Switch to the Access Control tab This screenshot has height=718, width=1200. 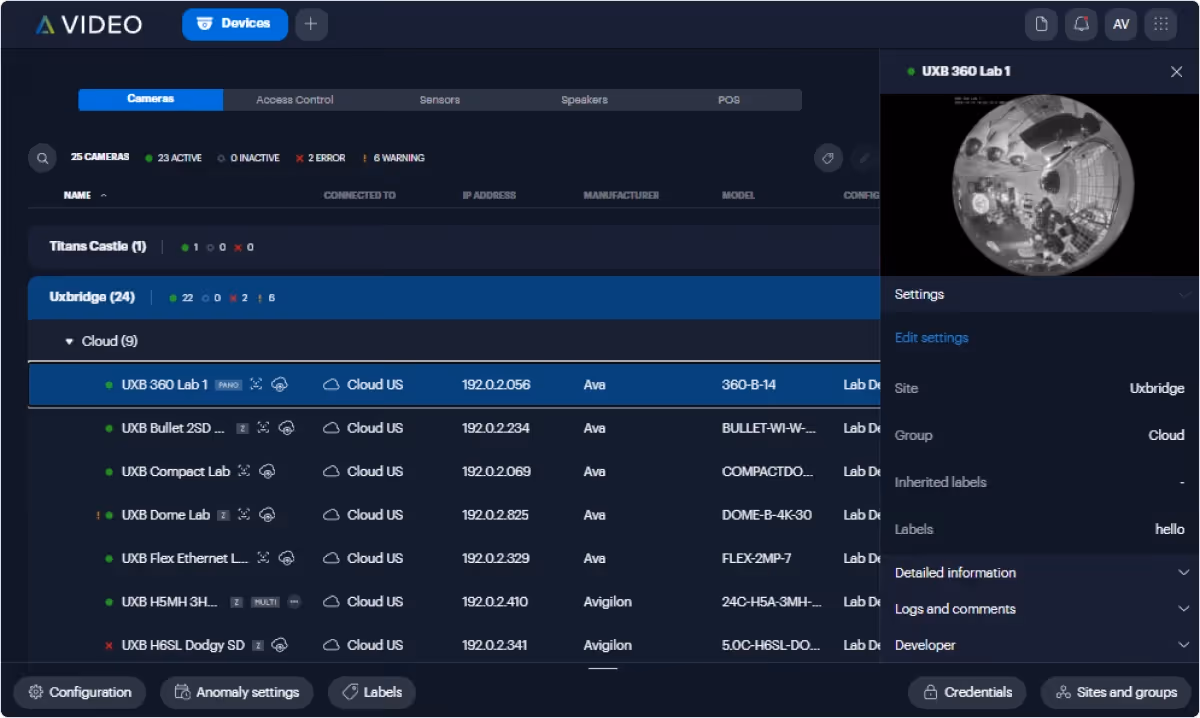pyautogui.click(x=295, y=100)
